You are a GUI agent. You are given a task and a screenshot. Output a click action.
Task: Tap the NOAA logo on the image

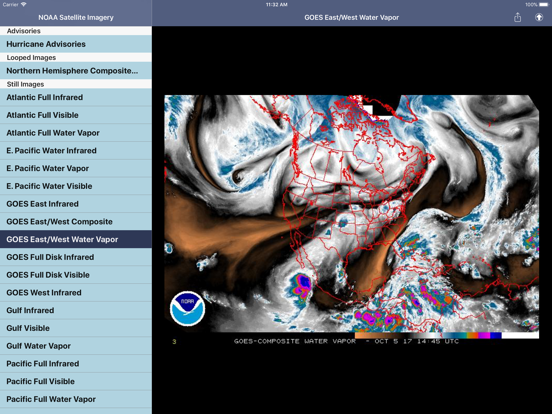[x=187, y=308]
